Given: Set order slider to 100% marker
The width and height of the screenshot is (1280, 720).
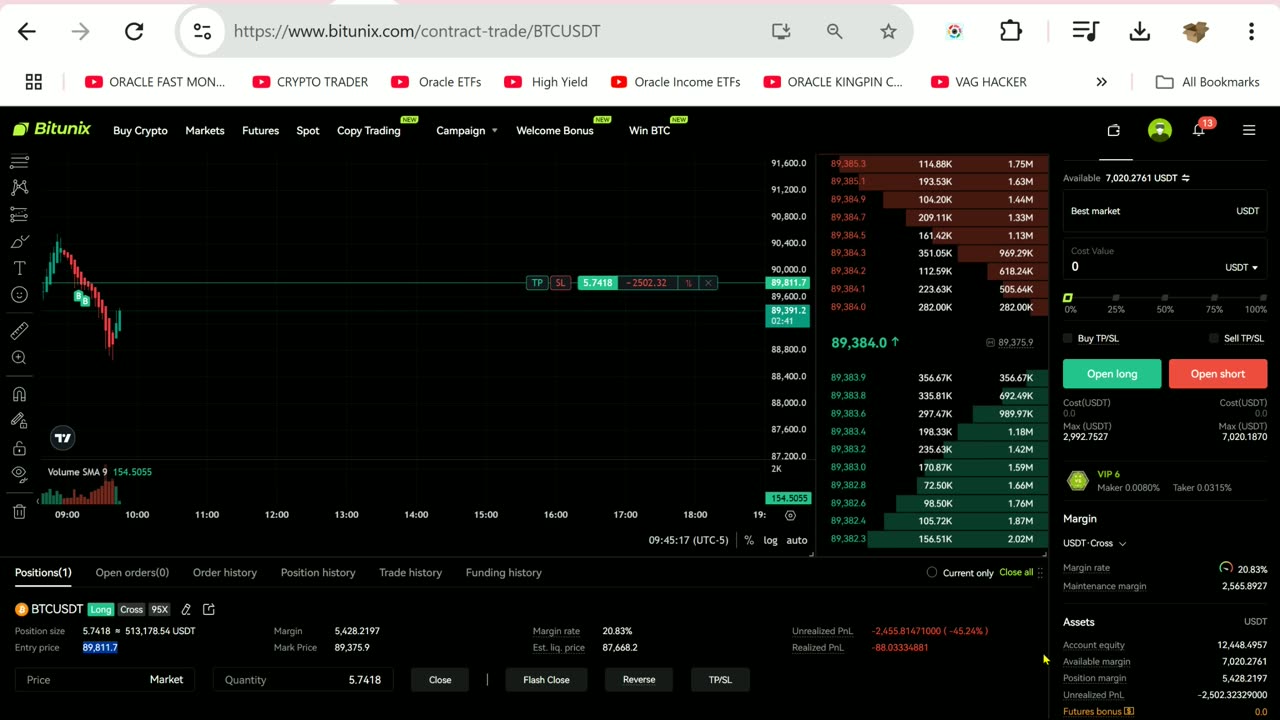Looking at the screenshot, I should pyautogui.click(x=1262, y=298).
